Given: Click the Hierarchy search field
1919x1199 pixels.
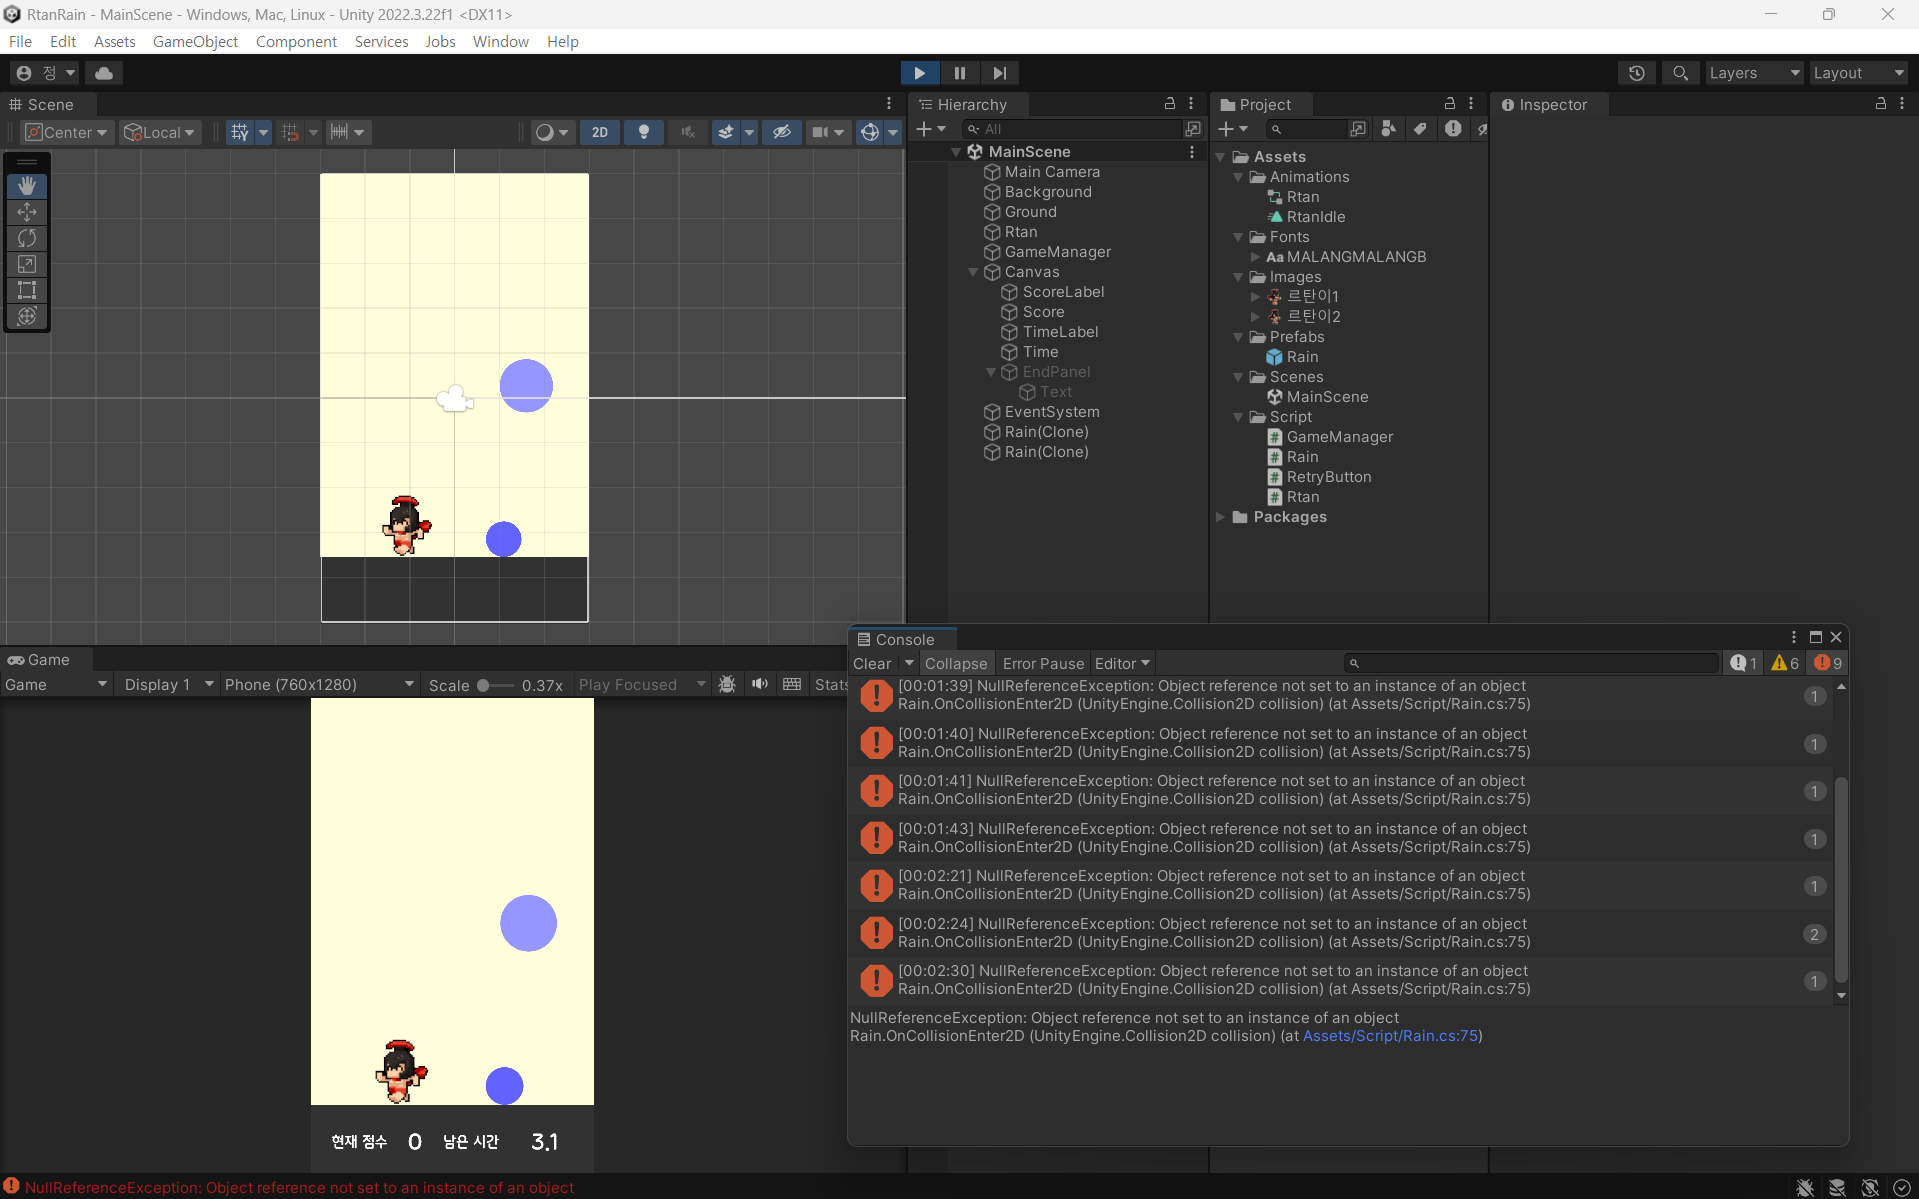Looking at the screenshot, I should (1072, 129).
